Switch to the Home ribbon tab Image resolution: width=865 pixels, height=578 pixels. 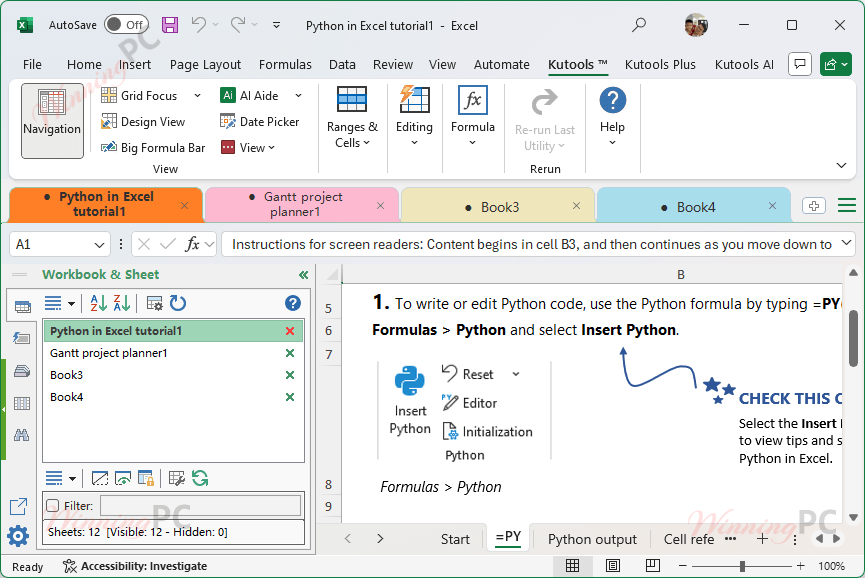click(x=84, y=65)
